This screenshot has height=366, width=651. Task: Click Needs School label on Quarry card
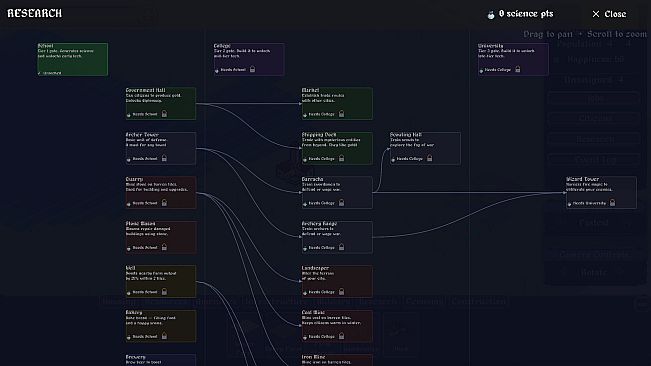(145, 203)
